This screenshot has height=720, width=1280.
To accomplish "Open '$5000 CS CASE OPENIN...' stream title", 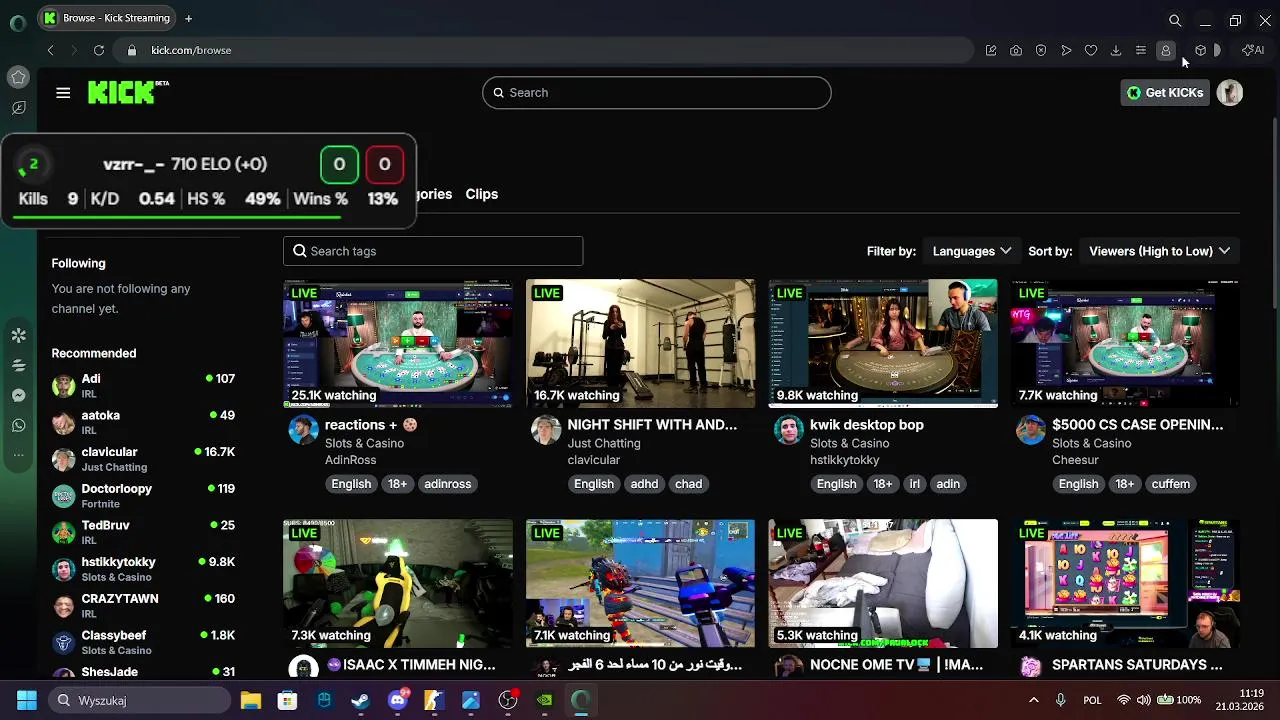I will click(1137, 425).
